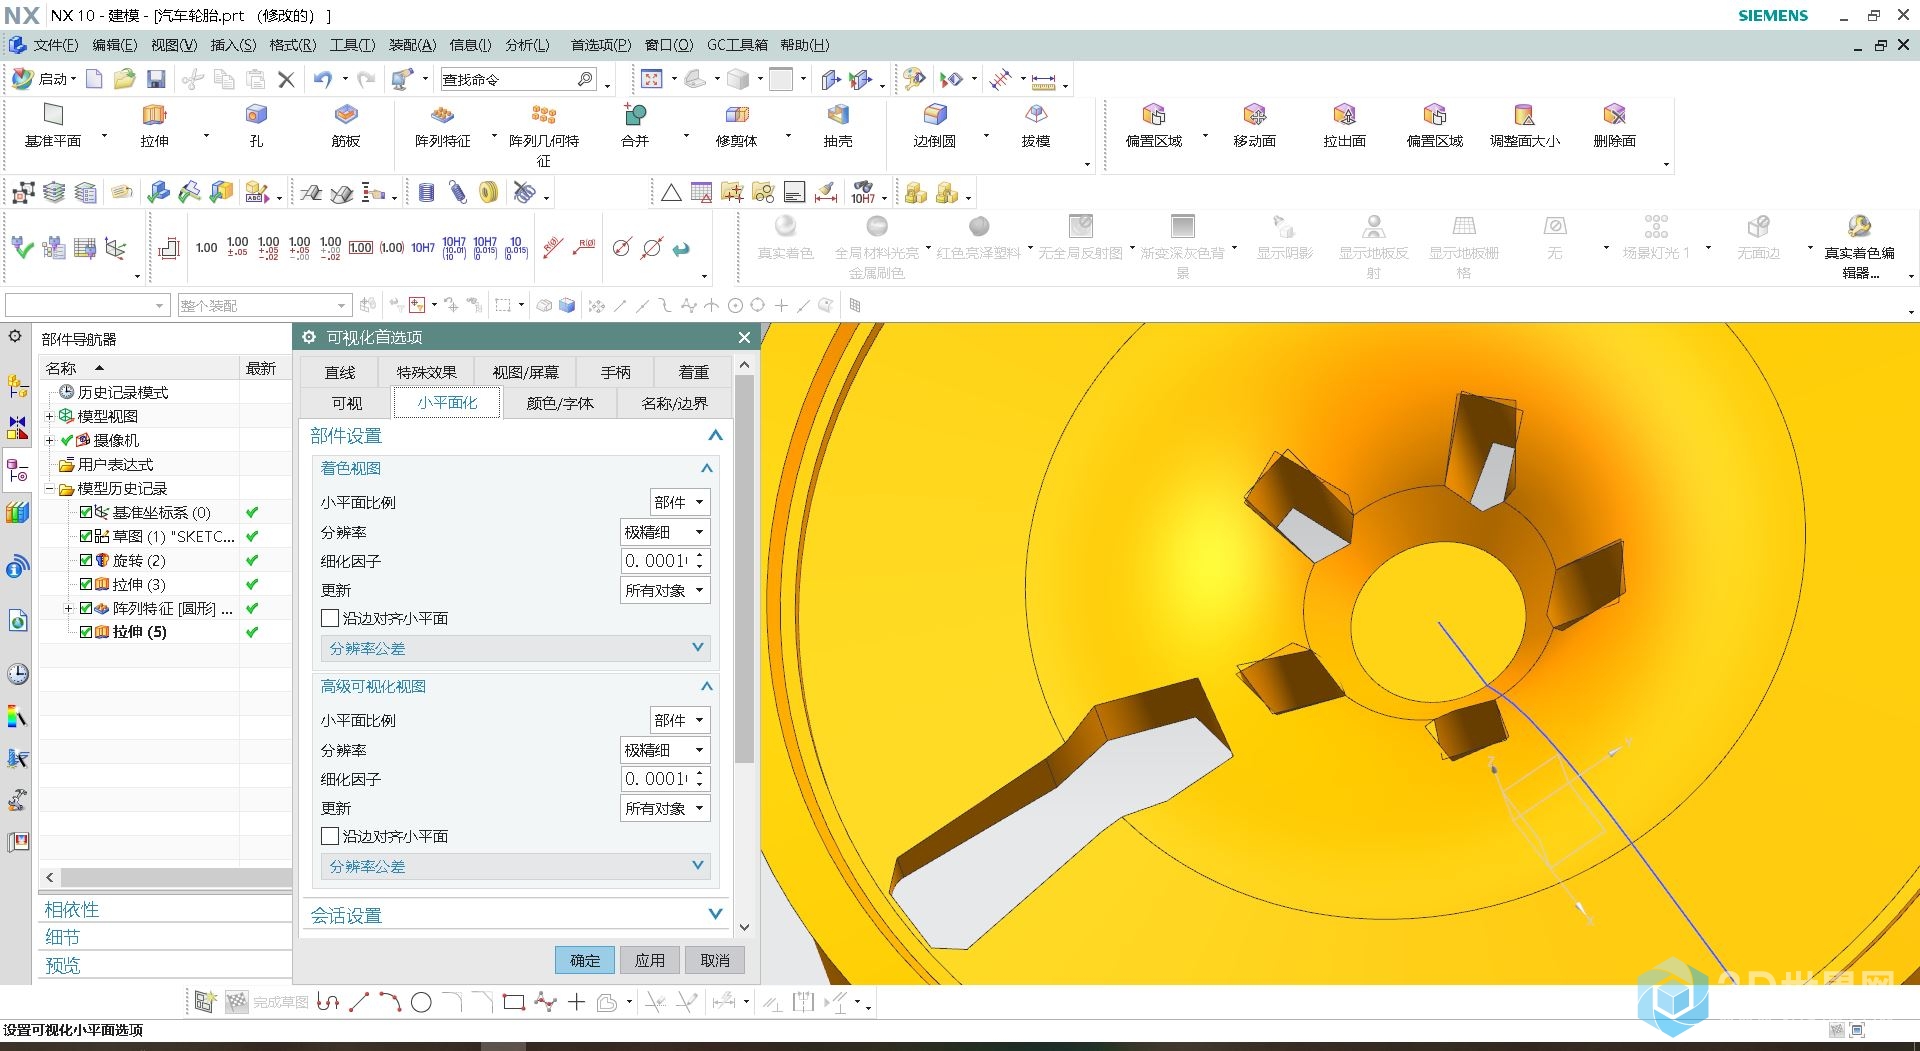Switch to the 视图/屏幕 tab
The width and height of the screenshot is (1920, 1051).
(x=525, y=372)
